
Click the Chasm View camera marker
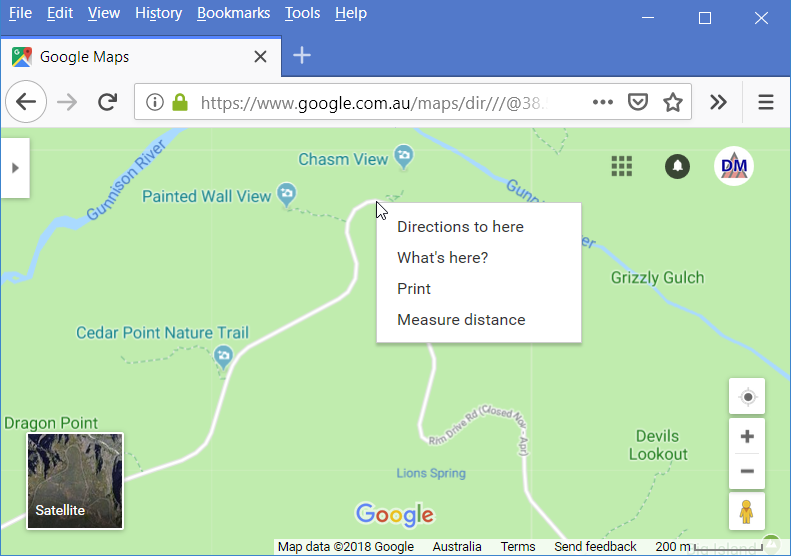404,156
